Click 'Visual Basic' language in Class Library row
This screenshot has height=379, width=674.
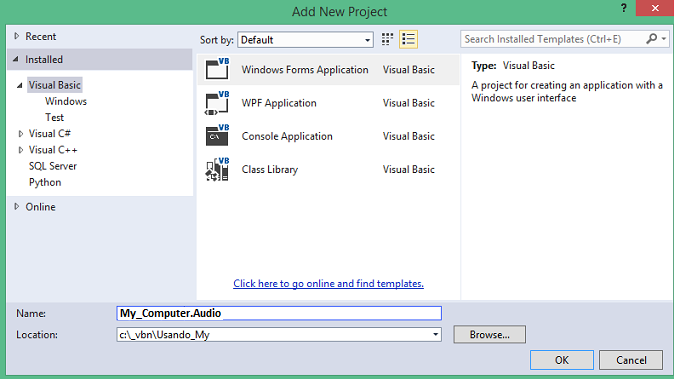click(409, 169)
